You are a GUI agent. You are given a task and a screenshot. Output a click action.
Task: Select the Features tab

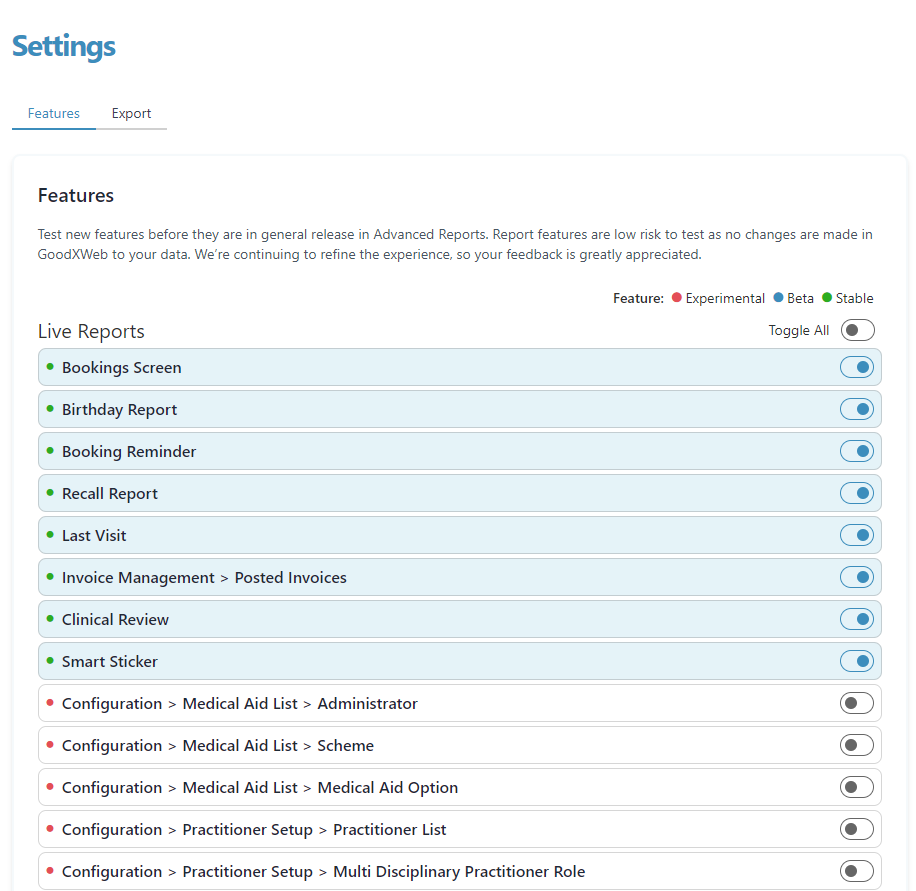[54, 114]
